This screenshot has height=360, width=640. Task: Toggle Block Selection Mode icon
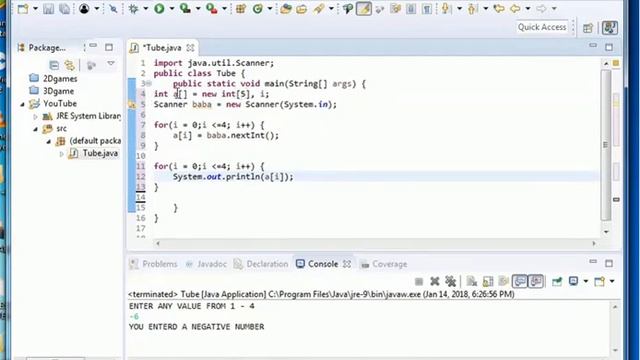point(411,9)
